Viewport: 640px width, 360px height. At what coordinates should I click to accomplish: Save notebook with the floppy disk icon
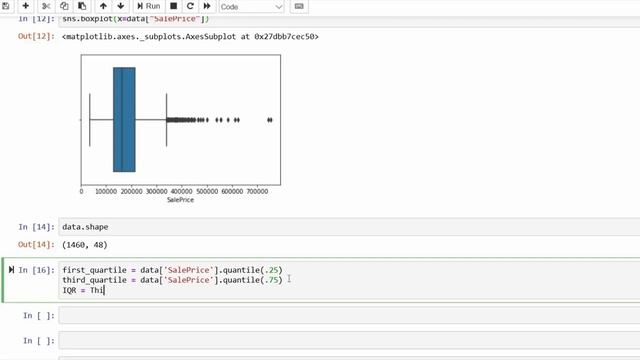coord(5,6)
